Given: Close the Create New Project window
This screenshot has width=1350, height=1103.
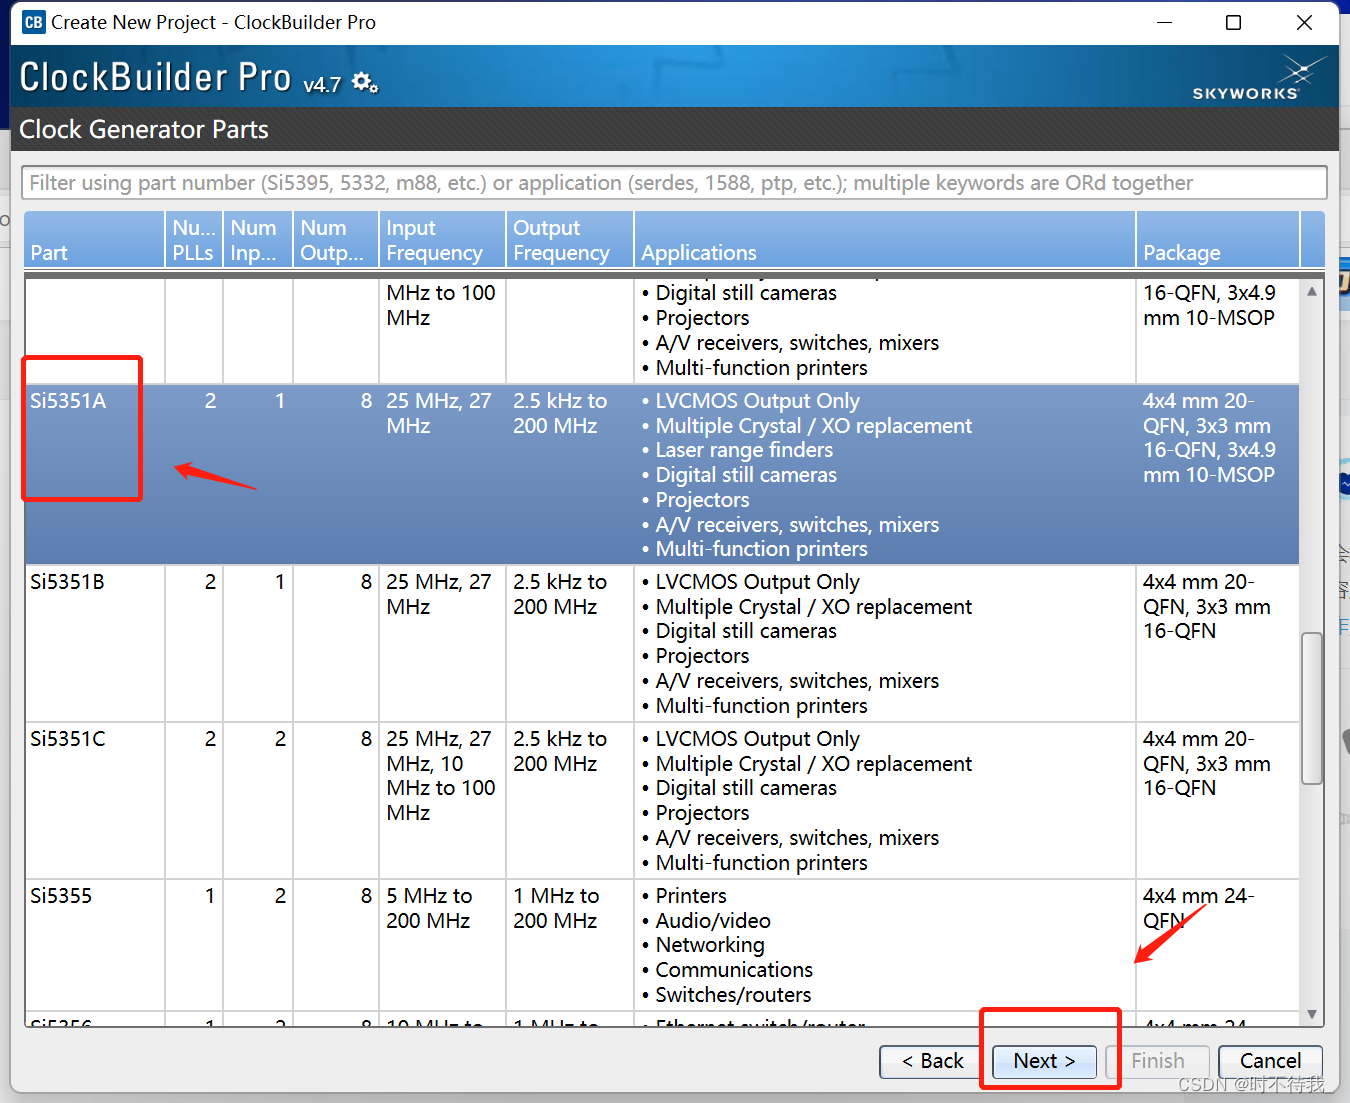Looking at the screenshot, I should point(1304,22).
